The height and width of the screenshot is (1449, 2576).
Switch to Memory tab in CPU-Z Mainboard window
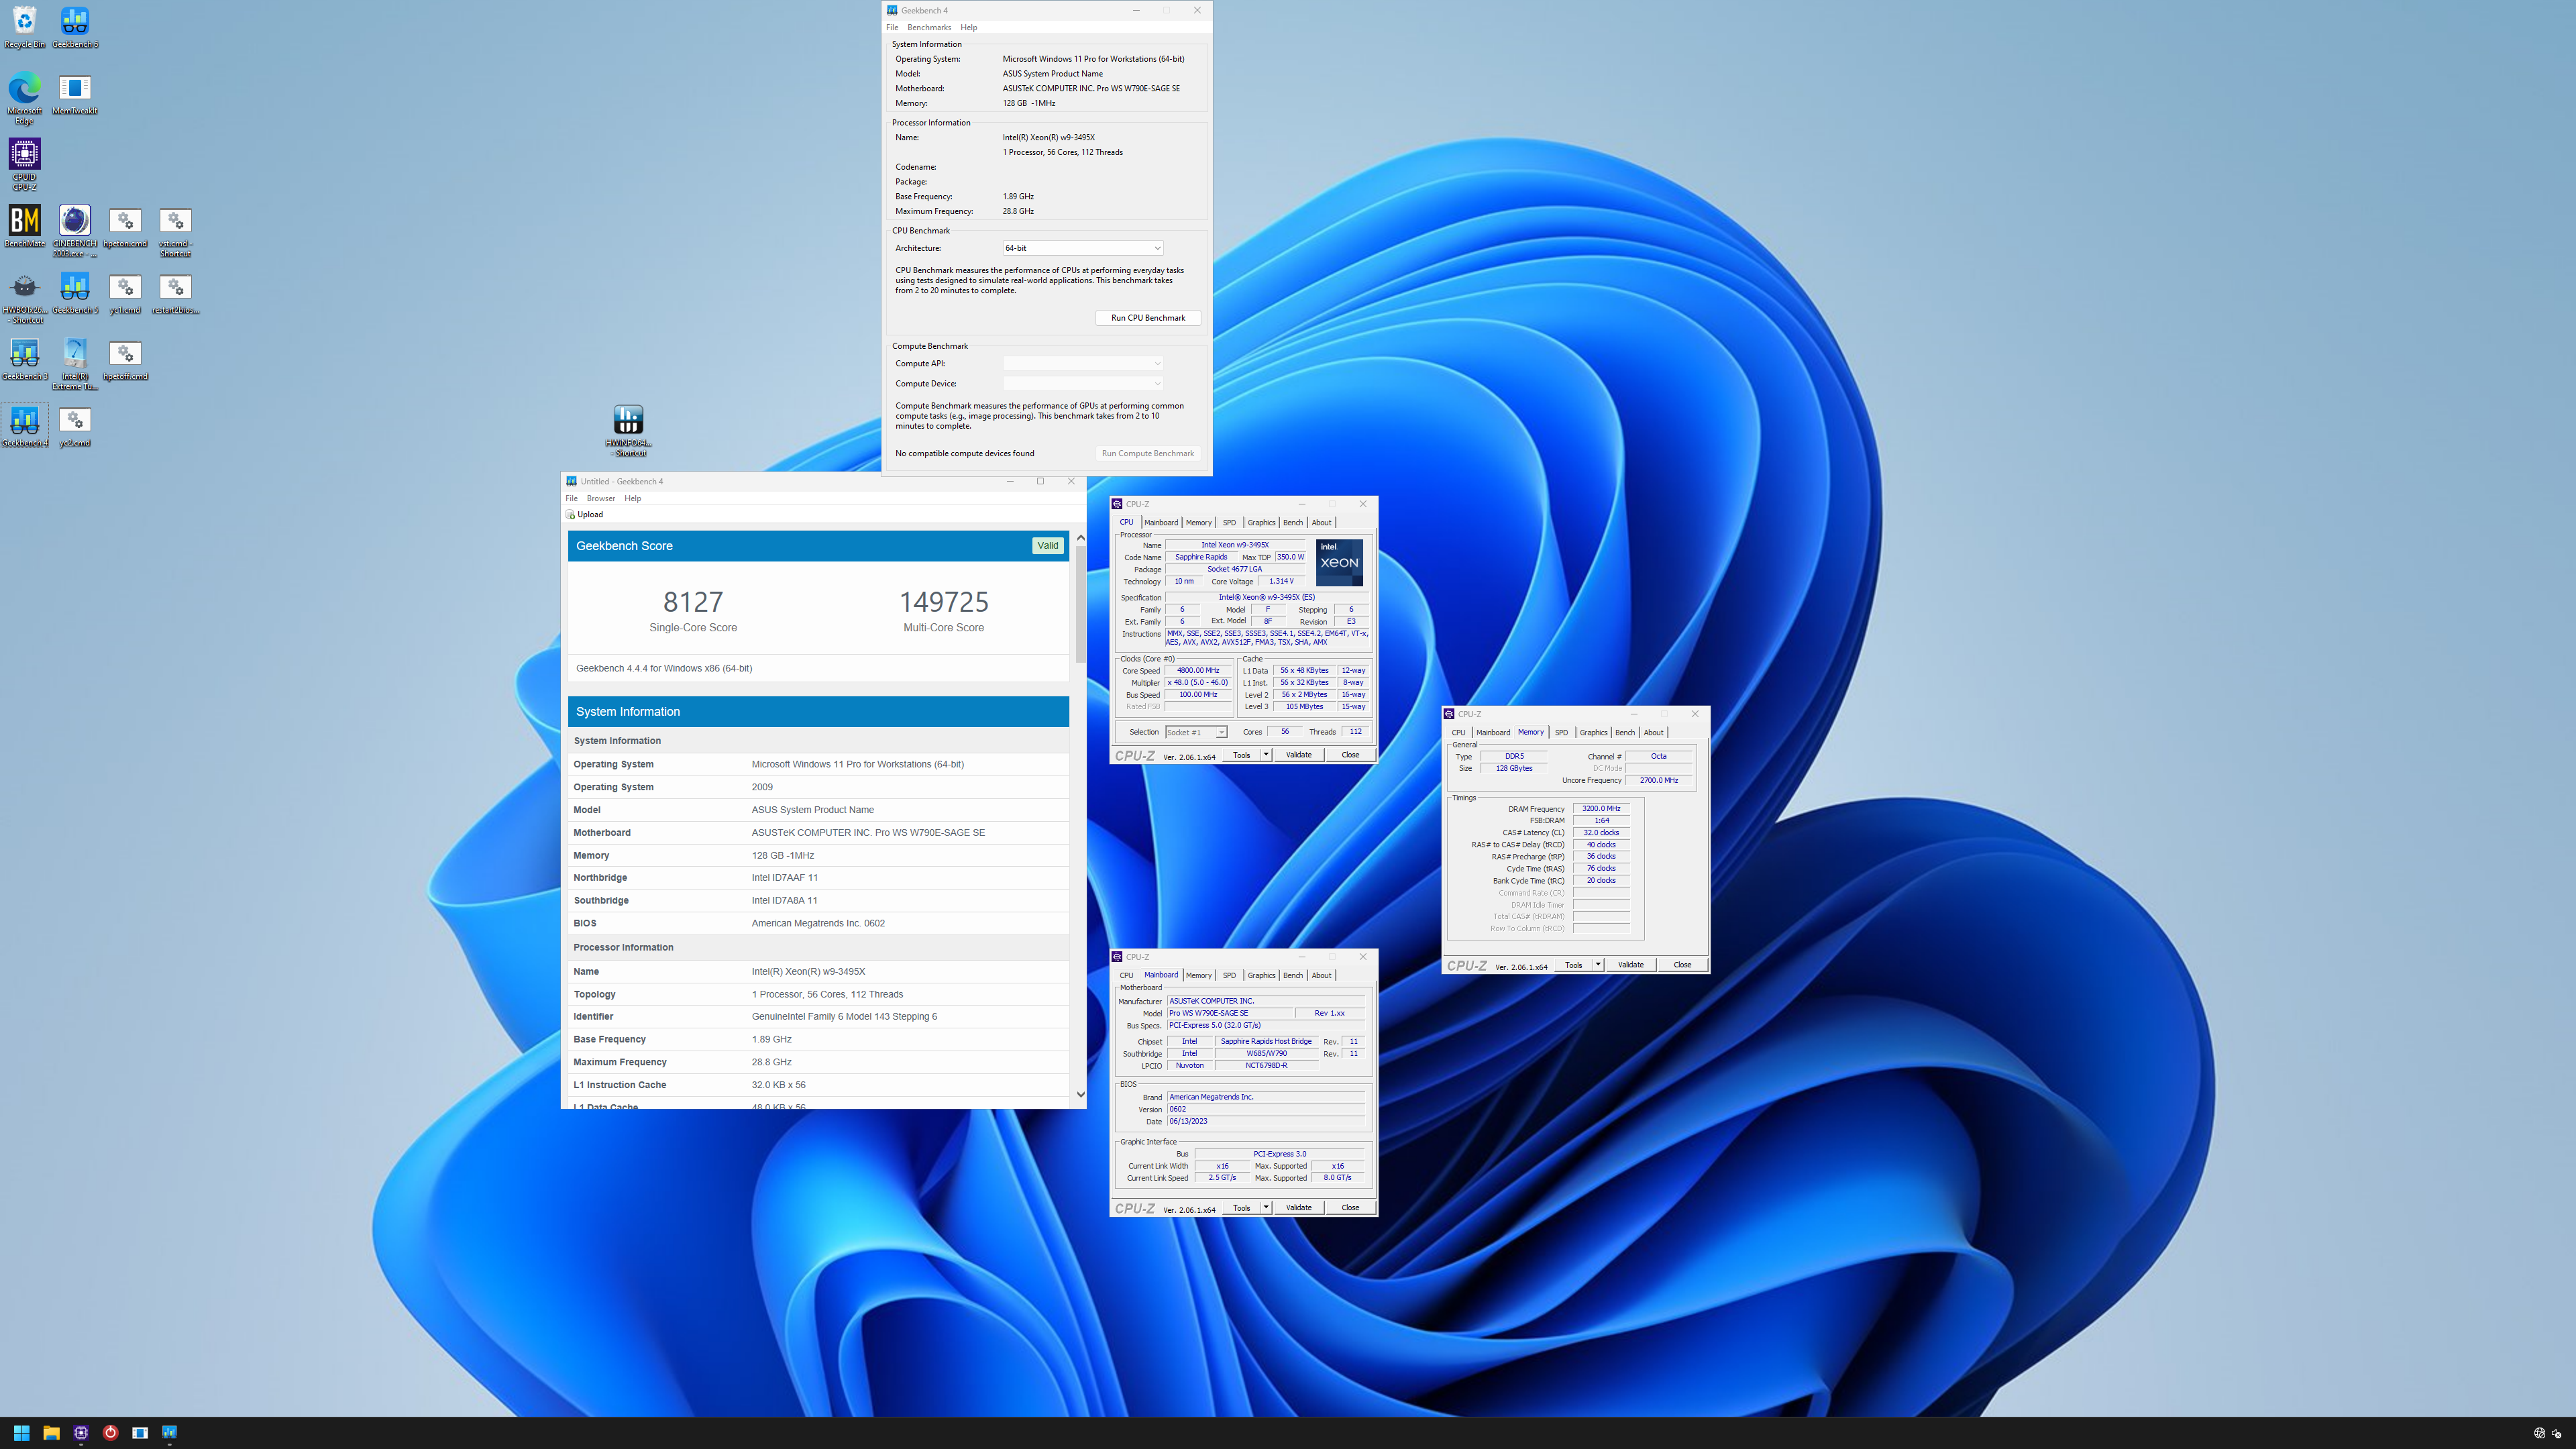pyautogui.click(x=1198, y=975)
